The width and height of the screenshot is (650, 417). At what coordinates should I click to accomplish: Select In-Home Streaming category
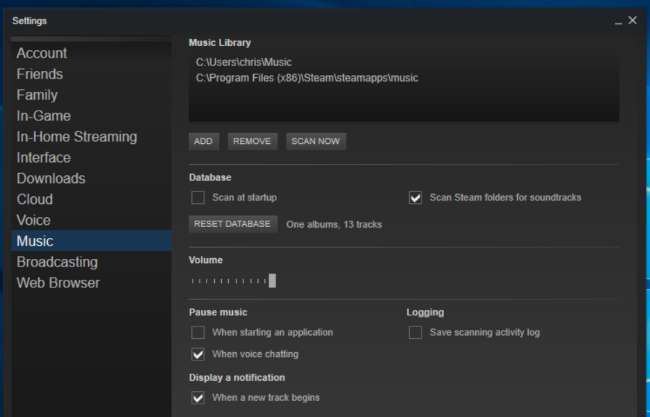tap(77, 137)
